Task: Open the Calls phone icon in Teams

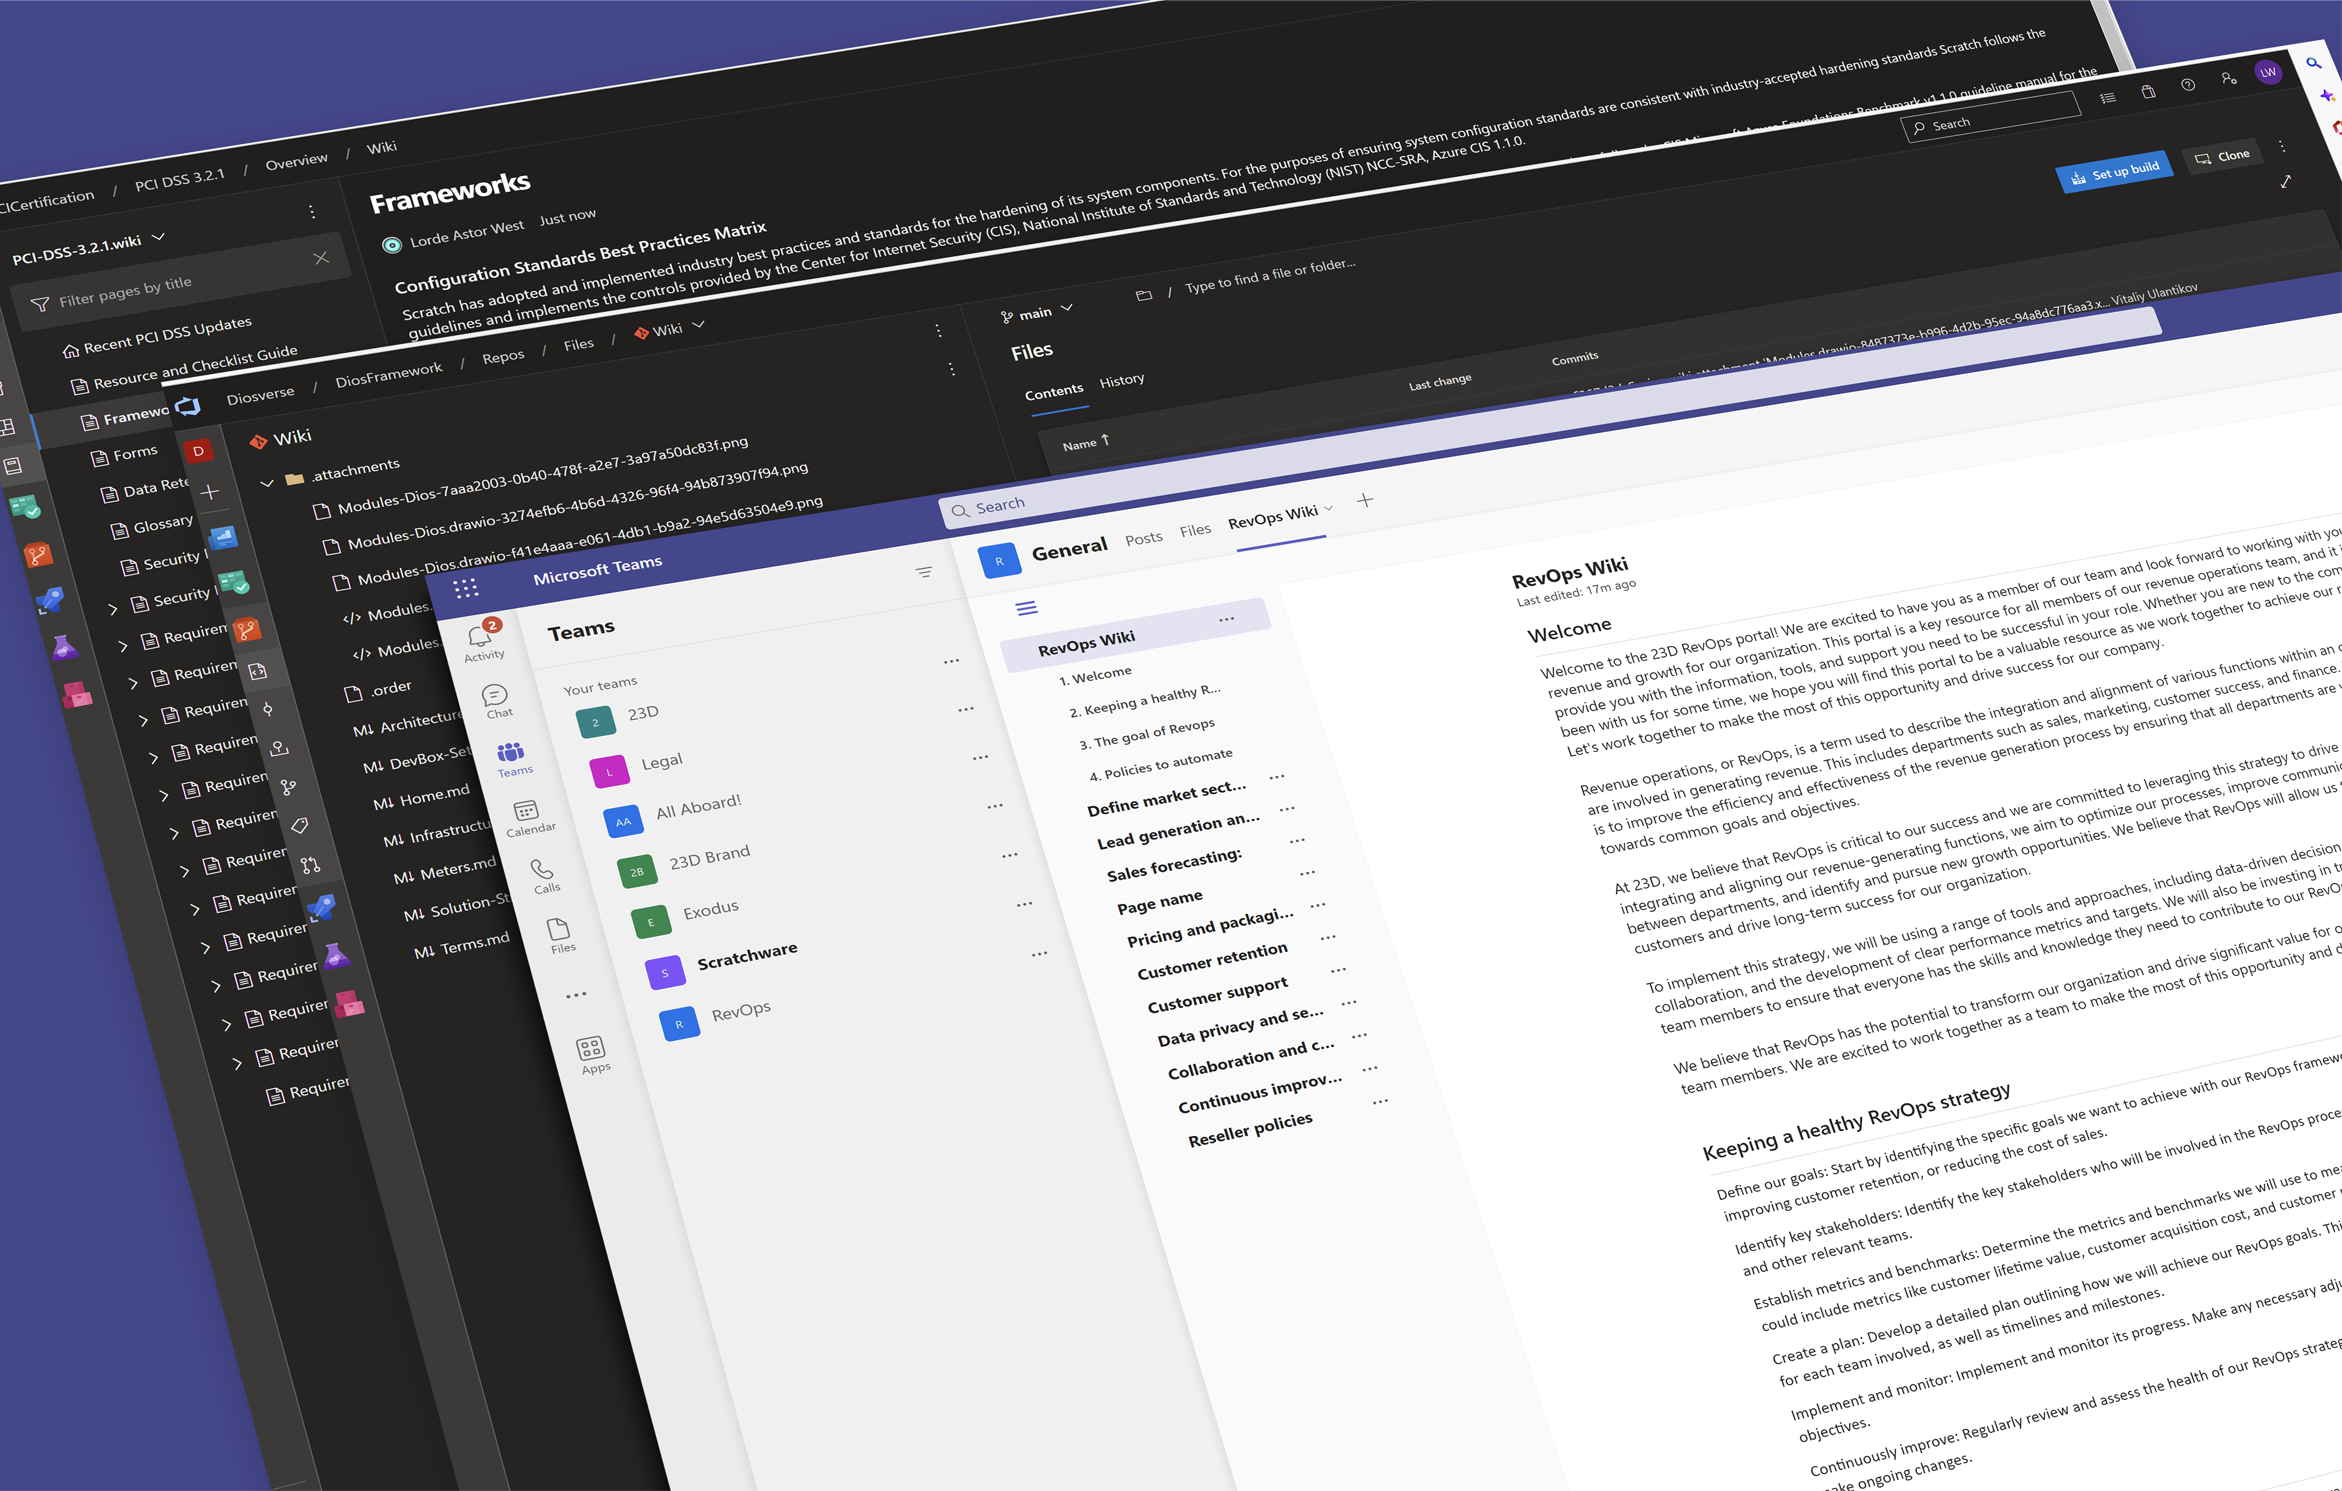Action: [x=542, y=870]
